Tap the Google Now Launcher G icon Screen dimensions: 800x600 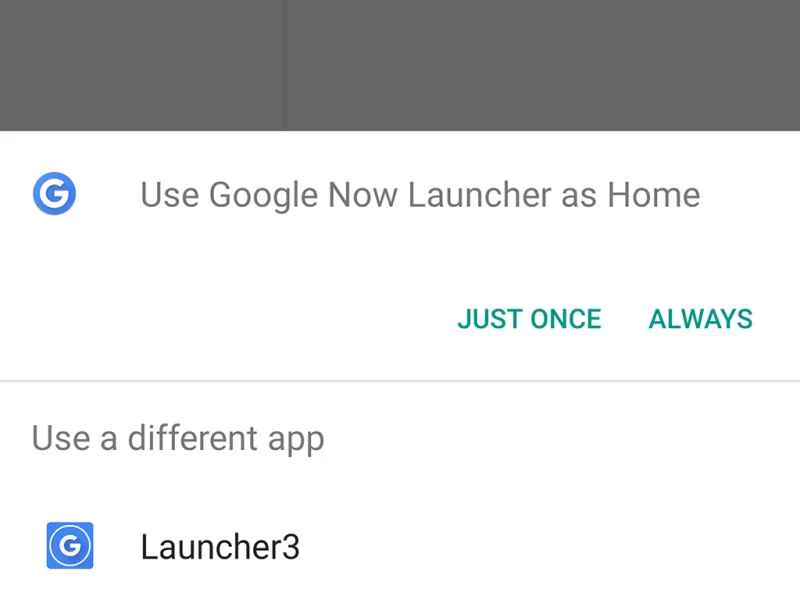pyautogui.click(x=55, y=194)
